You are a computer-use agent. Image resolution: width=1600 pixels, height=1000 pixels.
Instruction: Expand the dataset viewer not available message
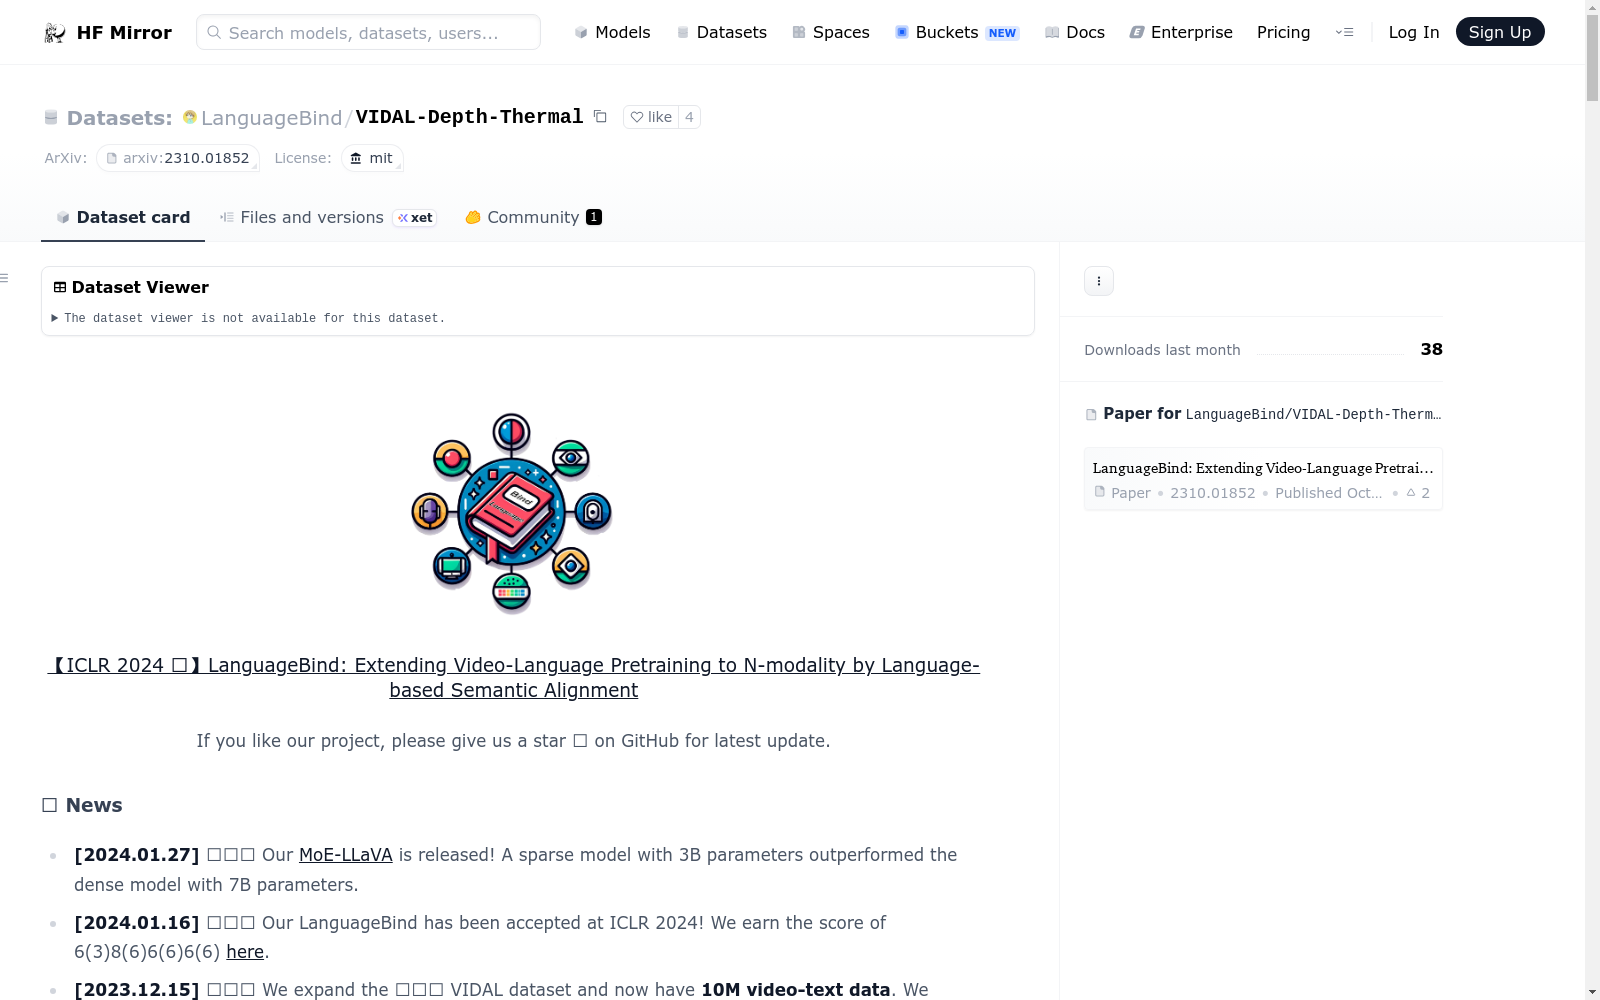click(248, 318)
